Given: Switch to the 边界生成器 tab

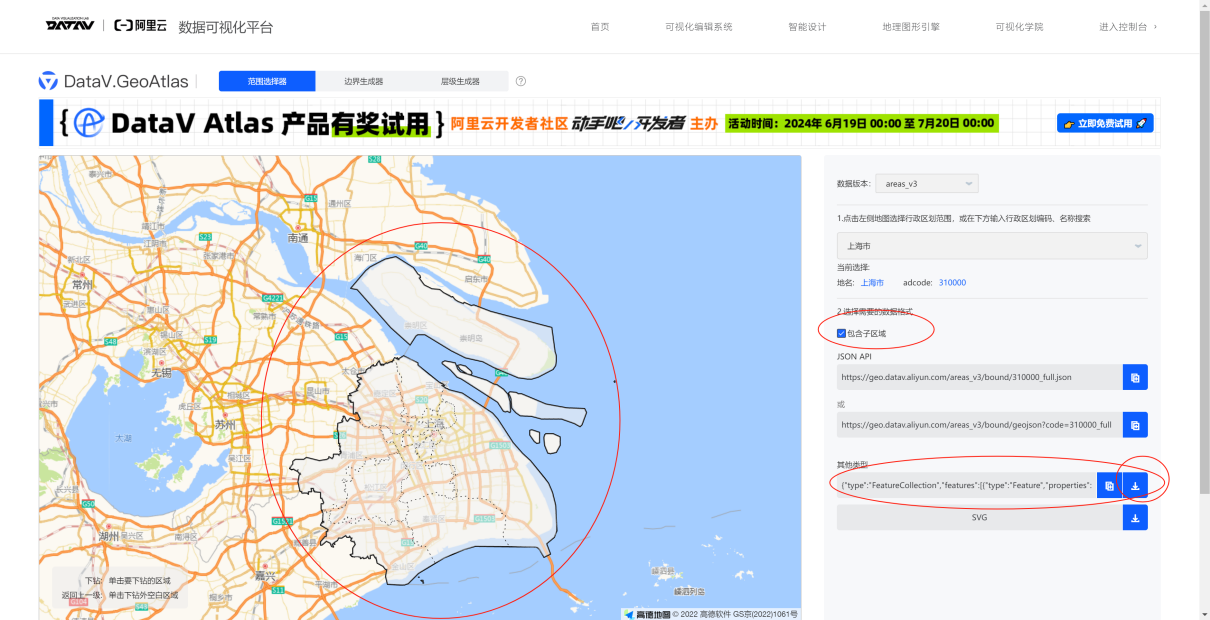Looking at the screenshot, I should point(363,81).
